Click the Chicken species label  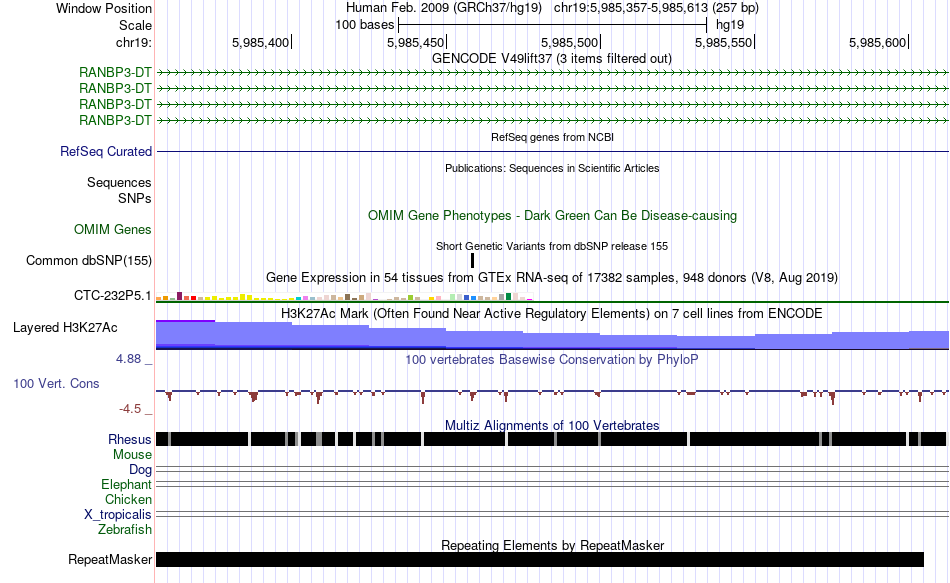click(x=128, y=499)
